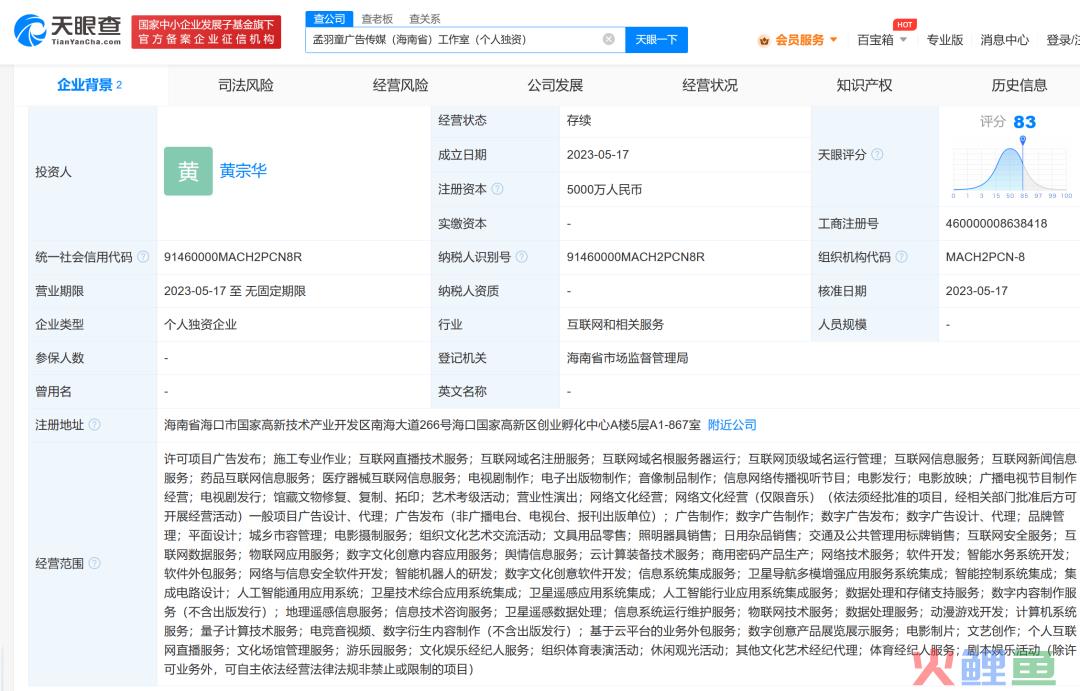Click organization code MACH2PCN-8
This screenshot has width=1080, height=691.
tap(985, 257)
